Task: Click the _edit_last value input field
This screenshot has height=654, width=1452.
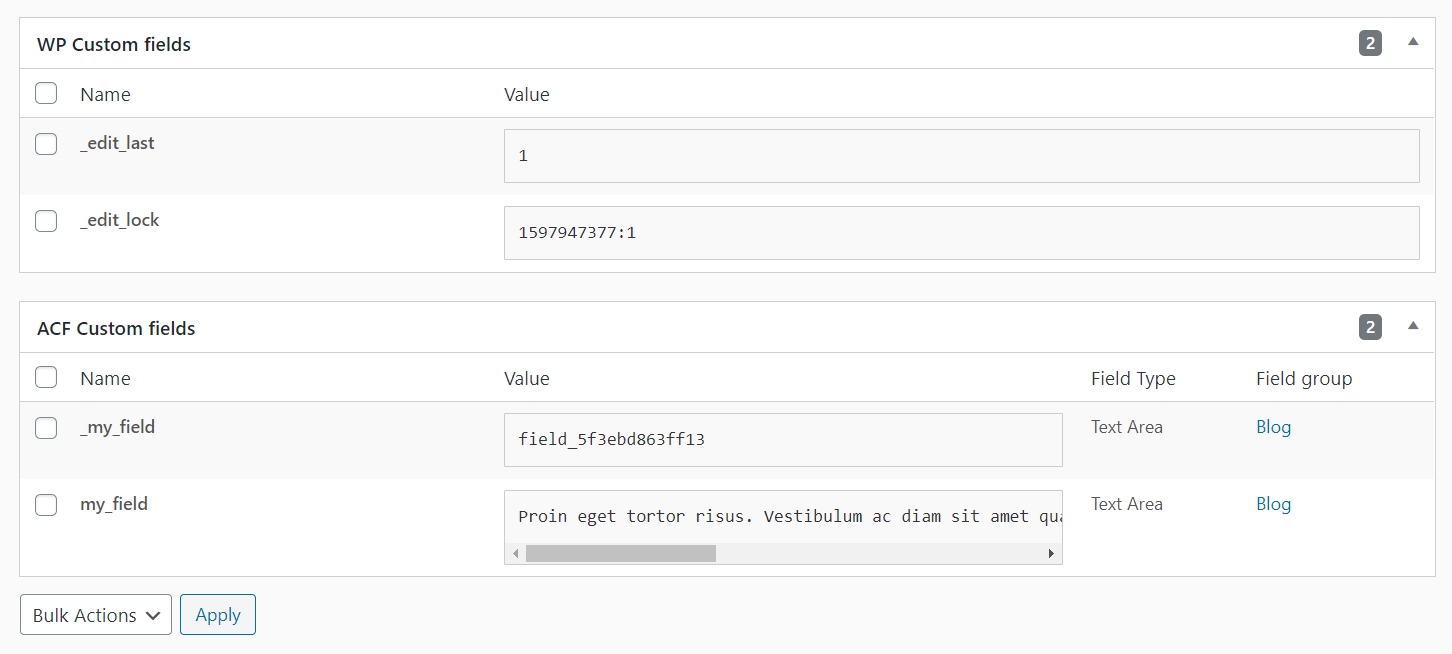Action: point(962,156)
